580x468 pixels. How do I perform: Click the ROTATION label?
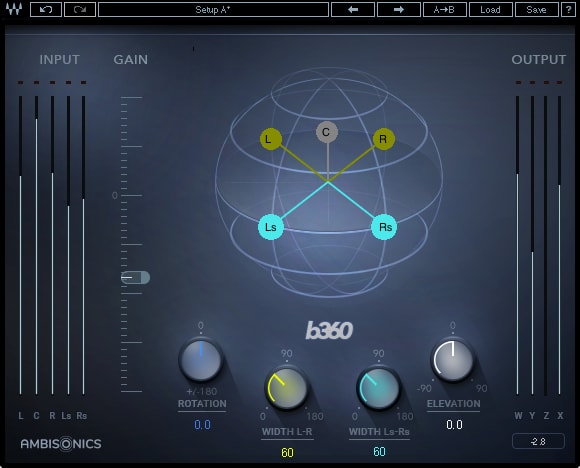pos(202,404)
